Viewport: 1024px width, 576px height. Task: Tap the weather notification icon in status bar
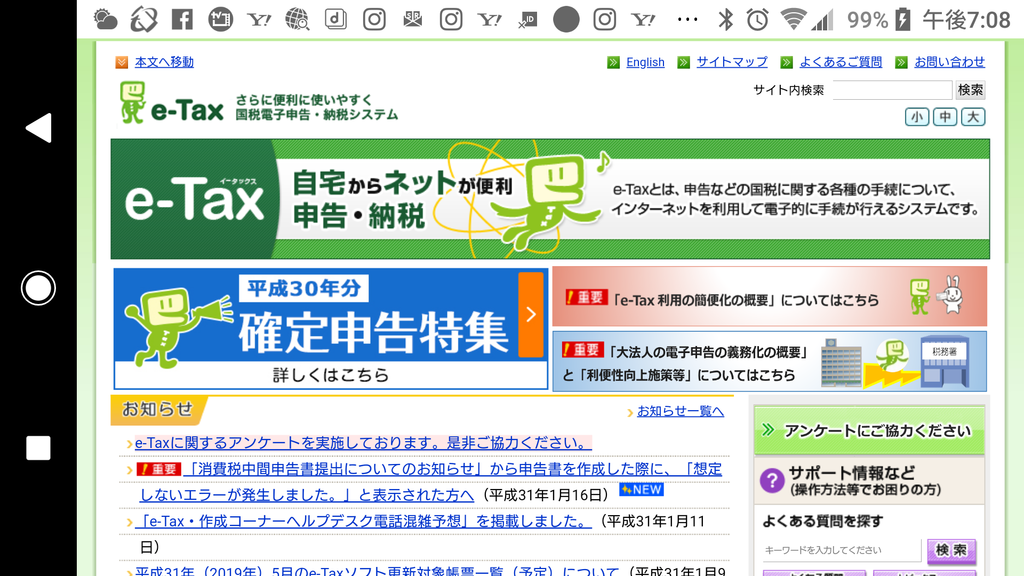pos(105,20)
